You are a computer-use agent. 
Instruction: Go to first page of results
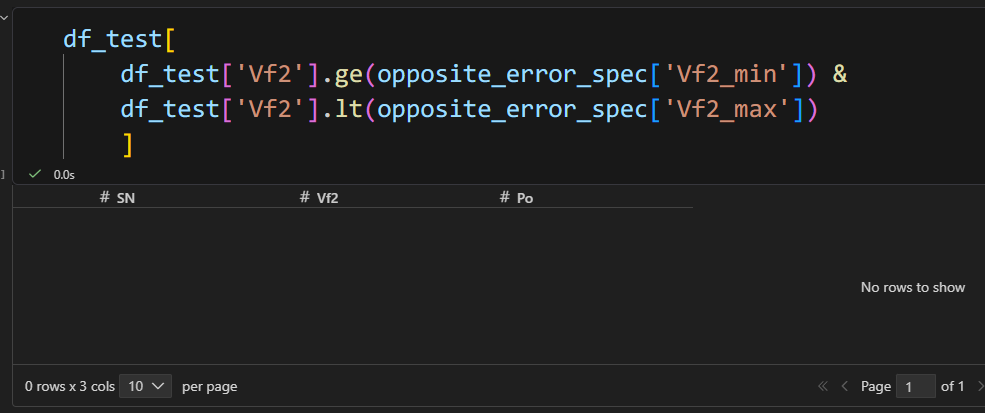(x=823, y=386)
